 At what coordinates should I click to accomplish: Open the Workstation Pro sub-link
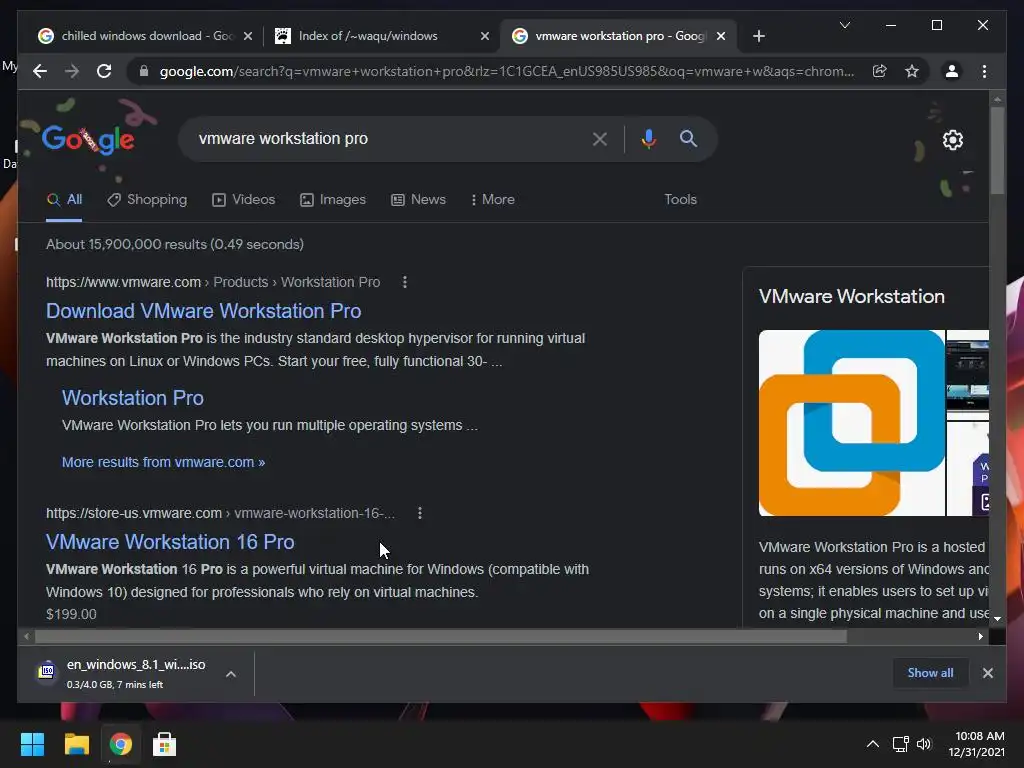pyautogui.click(x=133, y=398)
